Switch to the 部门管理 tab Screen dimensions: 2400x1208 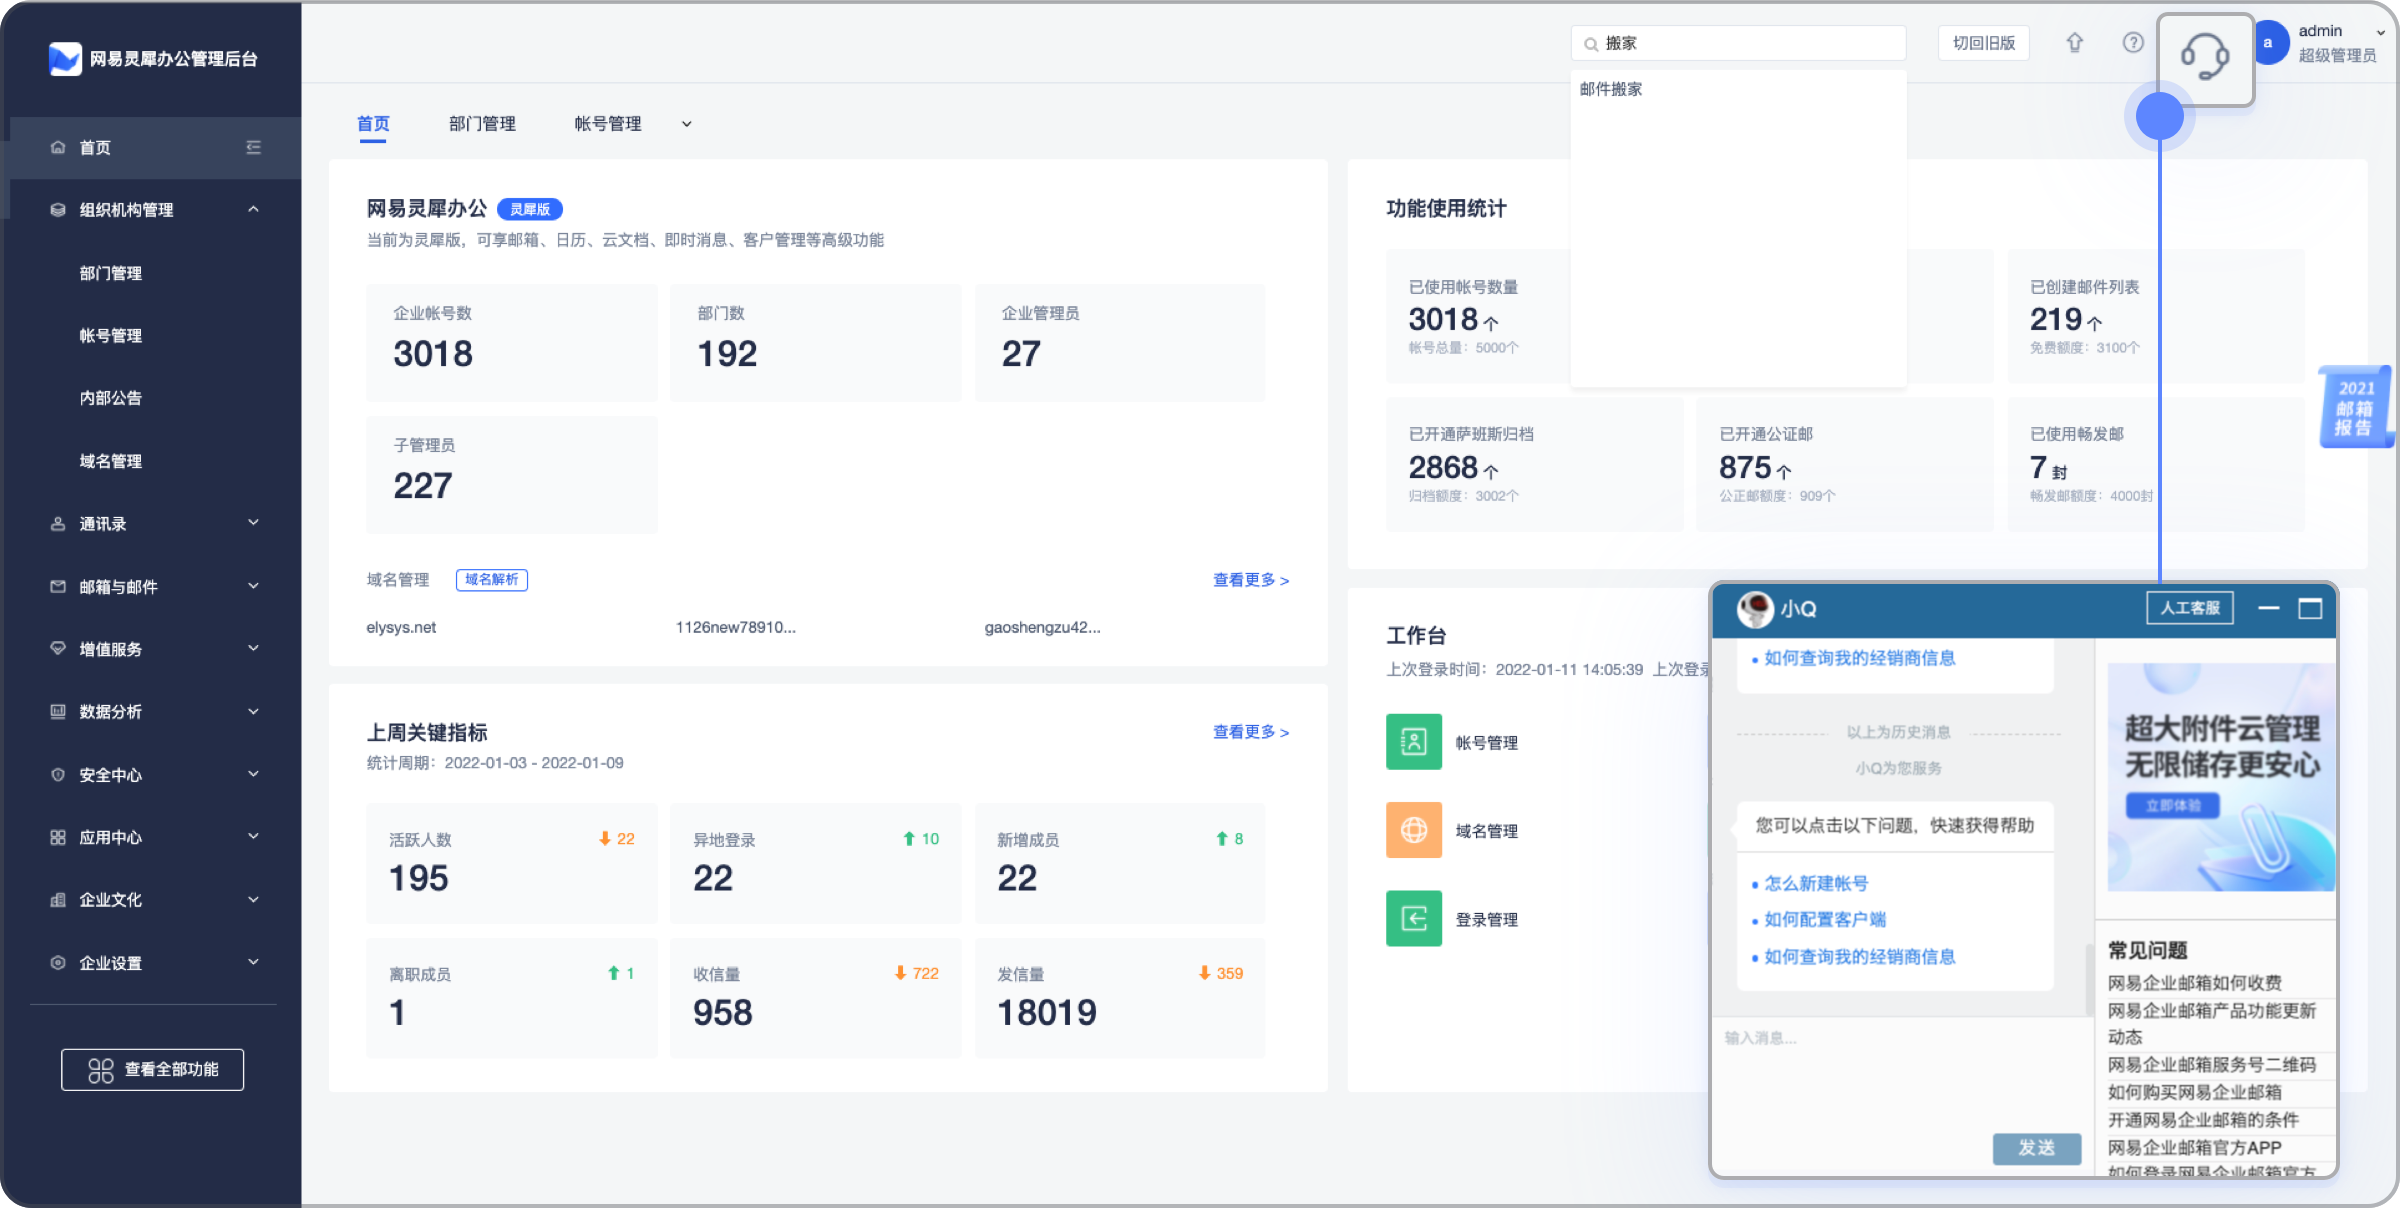[x=482, y=124]
